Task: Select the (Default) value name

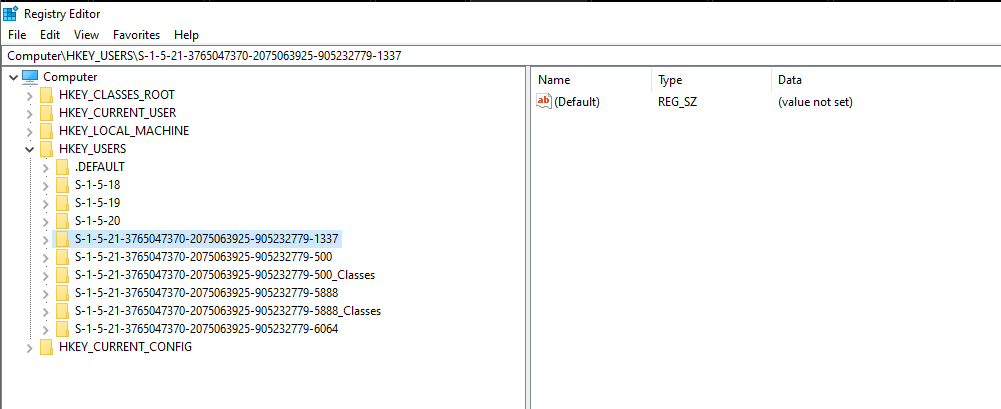Action: (577, 101)
